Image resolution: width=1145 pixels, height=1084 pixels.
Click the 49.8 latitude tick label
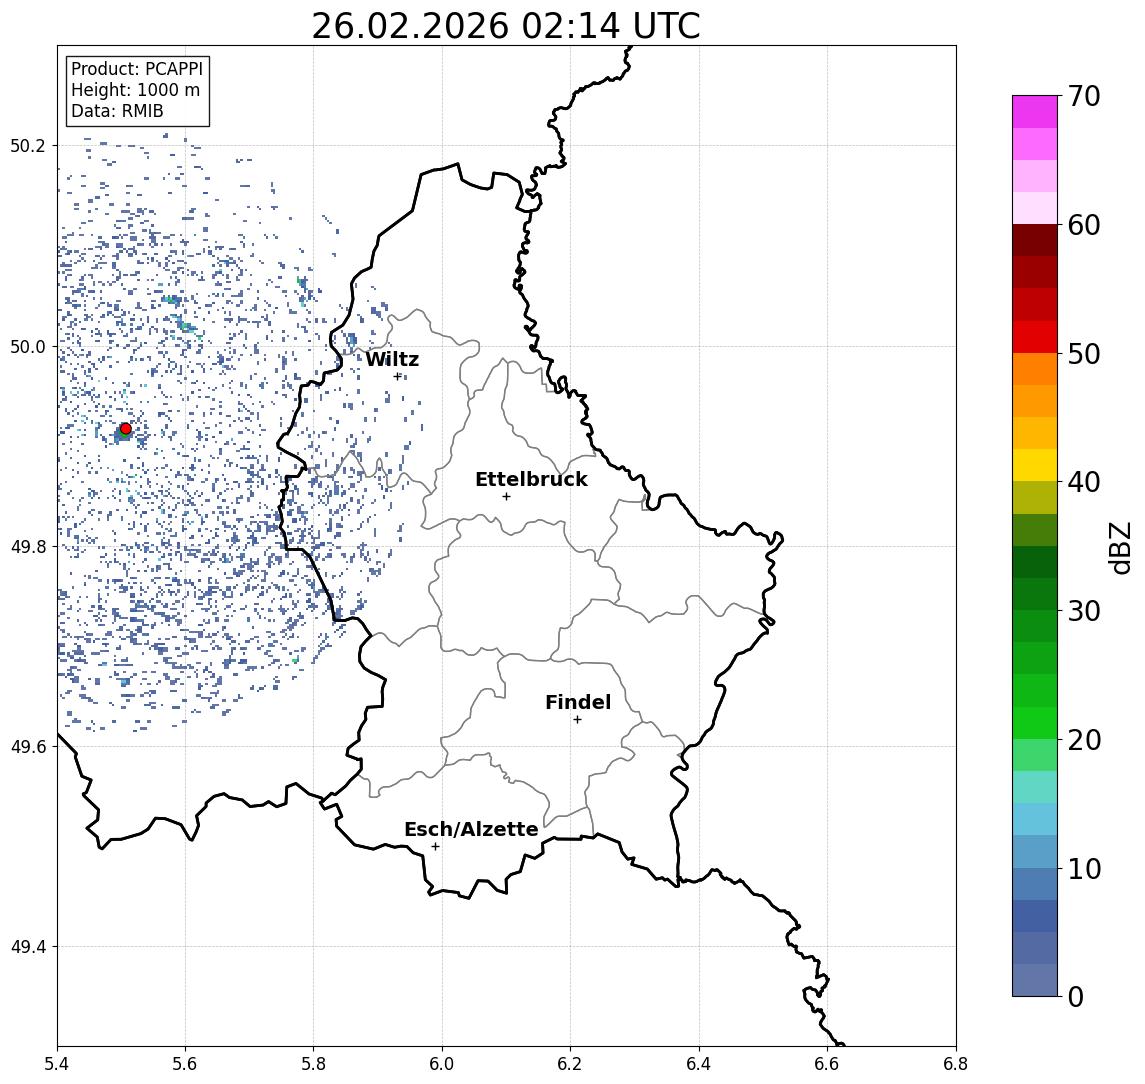point(27,546)
